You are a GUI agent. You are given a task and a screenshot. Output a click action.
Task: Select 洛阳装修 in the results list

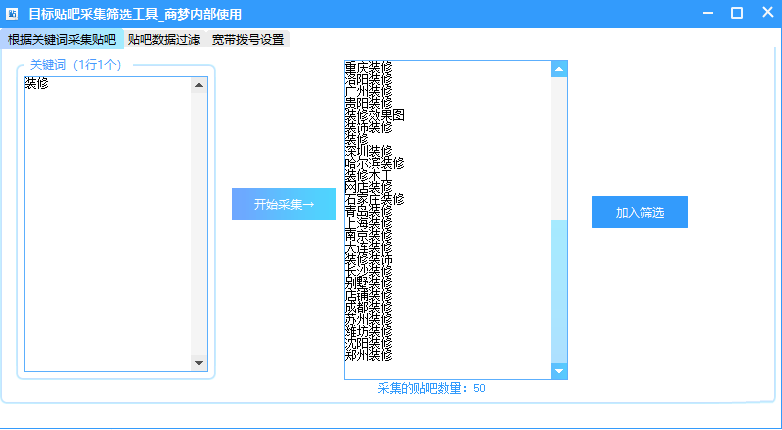coord(369,79)
